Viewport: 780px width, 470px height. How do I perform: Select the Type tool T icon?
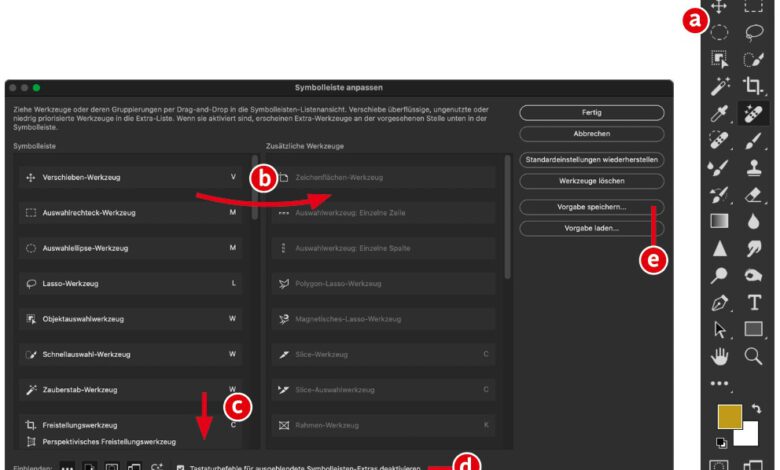click(755, 302)
